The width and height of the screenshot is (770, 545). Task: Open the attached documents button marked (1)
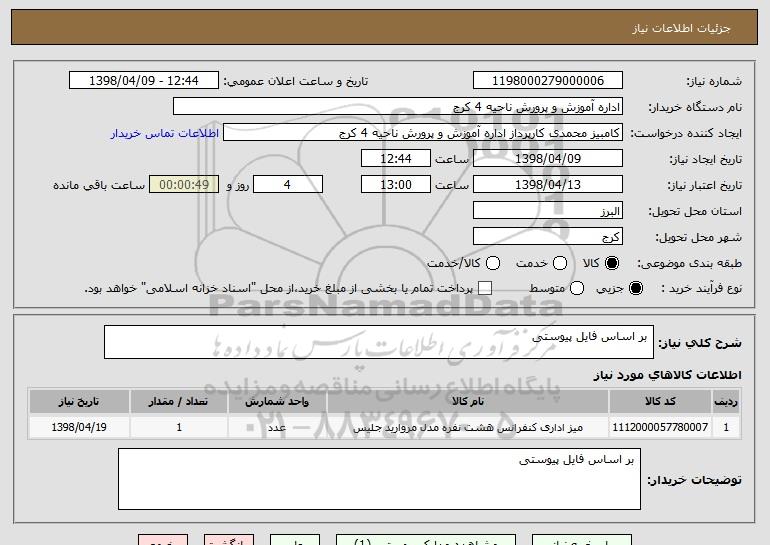[426, 540]
